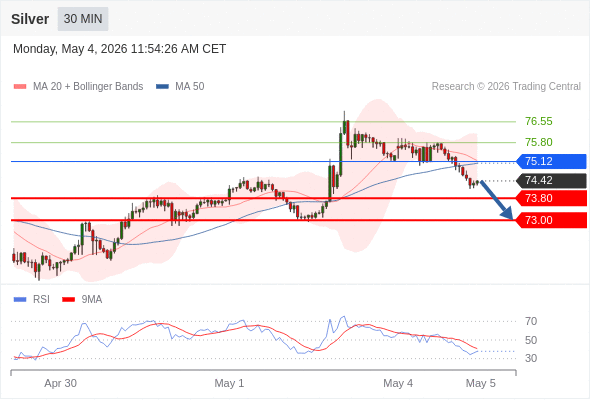Click the 30 MIN timeframe button

click(83, 19)
